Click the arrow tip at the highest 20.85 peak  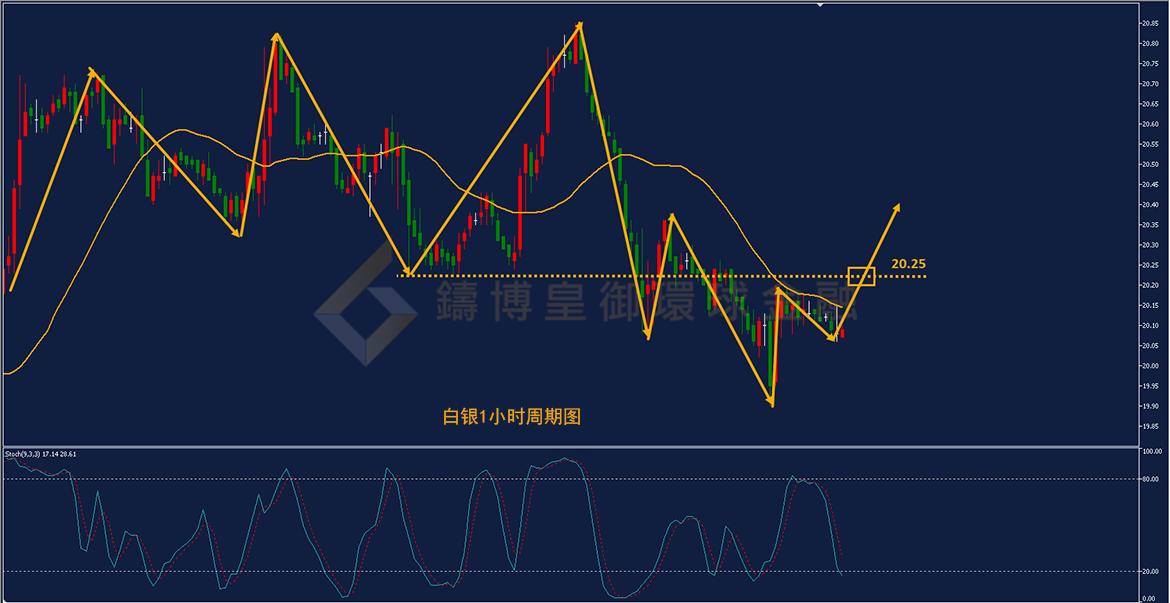pyautogui.click(x=580, y=25)
